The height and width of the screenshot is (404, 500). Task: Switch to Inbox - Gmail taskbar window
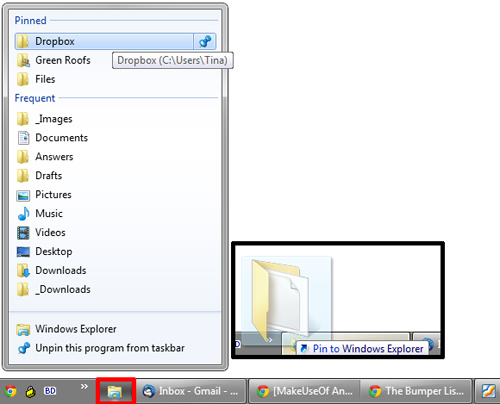[191, 391]
